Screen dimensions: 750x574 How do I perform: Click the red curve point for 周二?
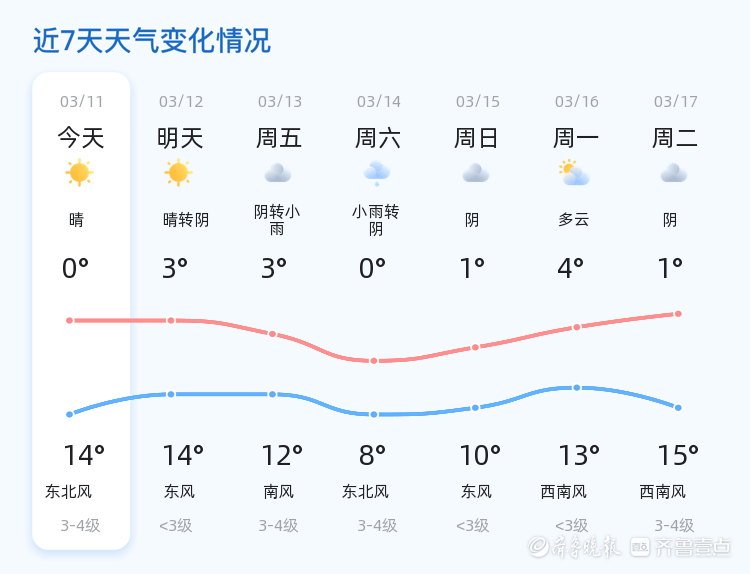pos(678,314)
